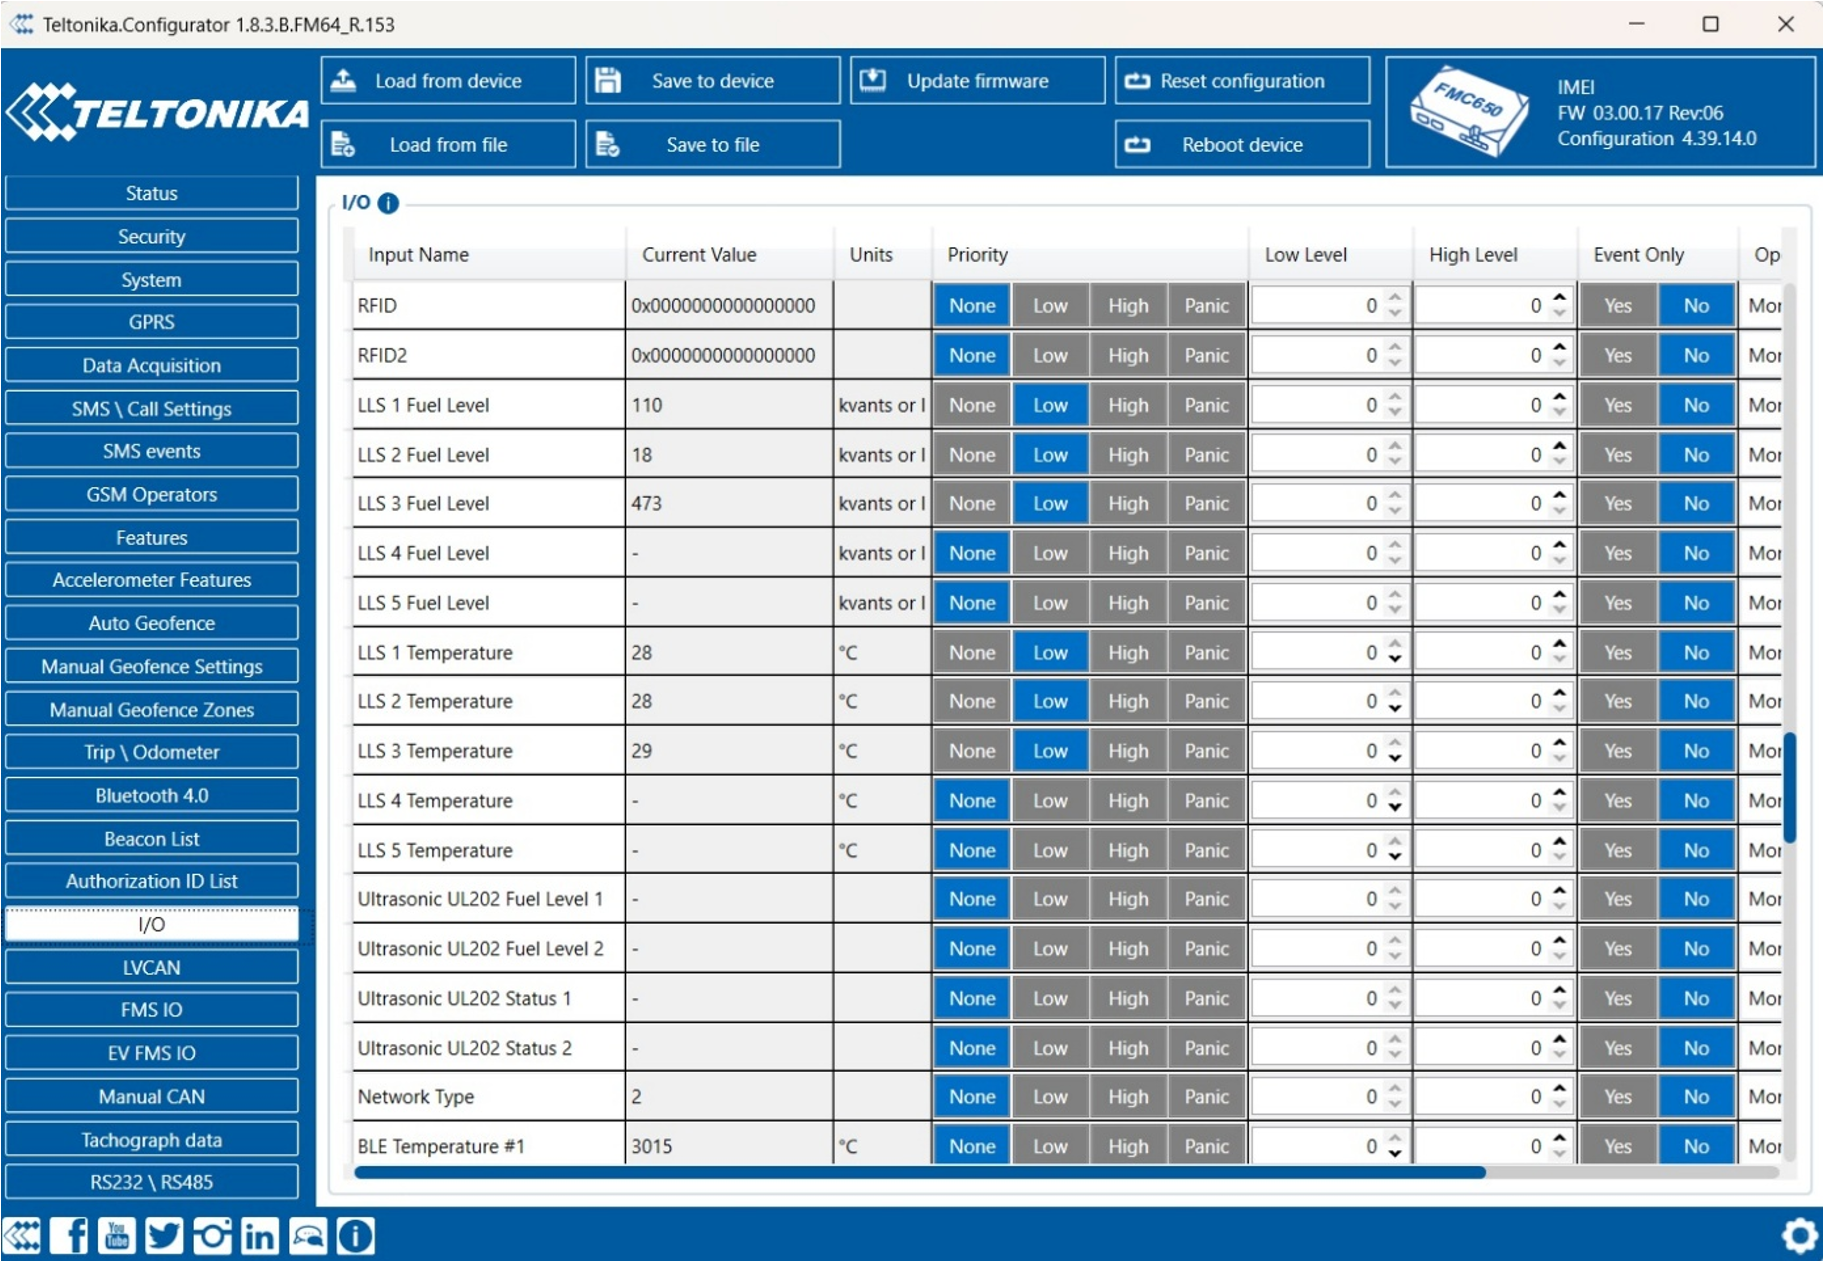The height and width of the screenshot is (1261, 1825).
Task: Open the Twitter icon in footer
Action: tap(165, 1236)
